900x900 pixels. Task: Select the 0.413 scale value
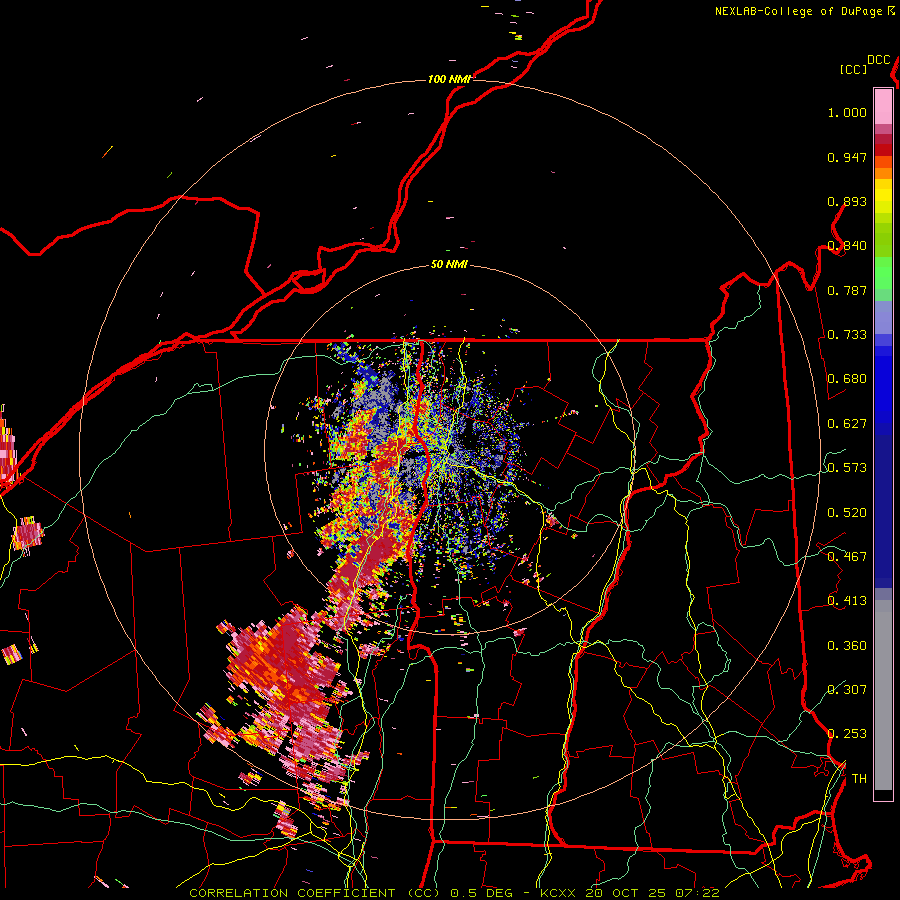tap(847, 601)
